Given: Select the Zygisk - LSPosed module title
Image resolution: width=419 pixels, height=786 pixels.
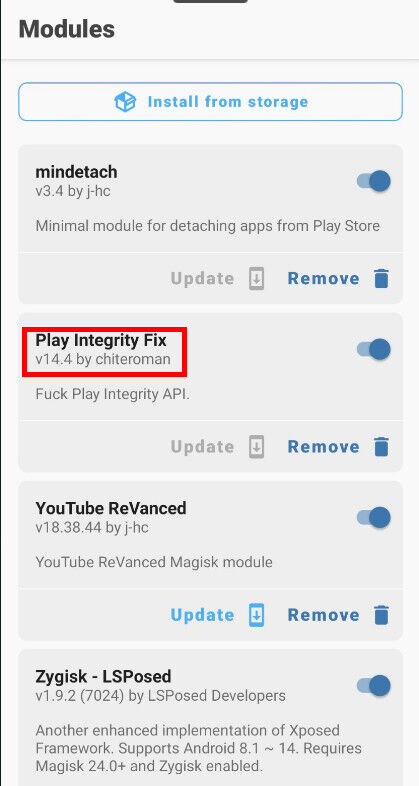Looking at the screenshot, I should (x=103, y=677).
